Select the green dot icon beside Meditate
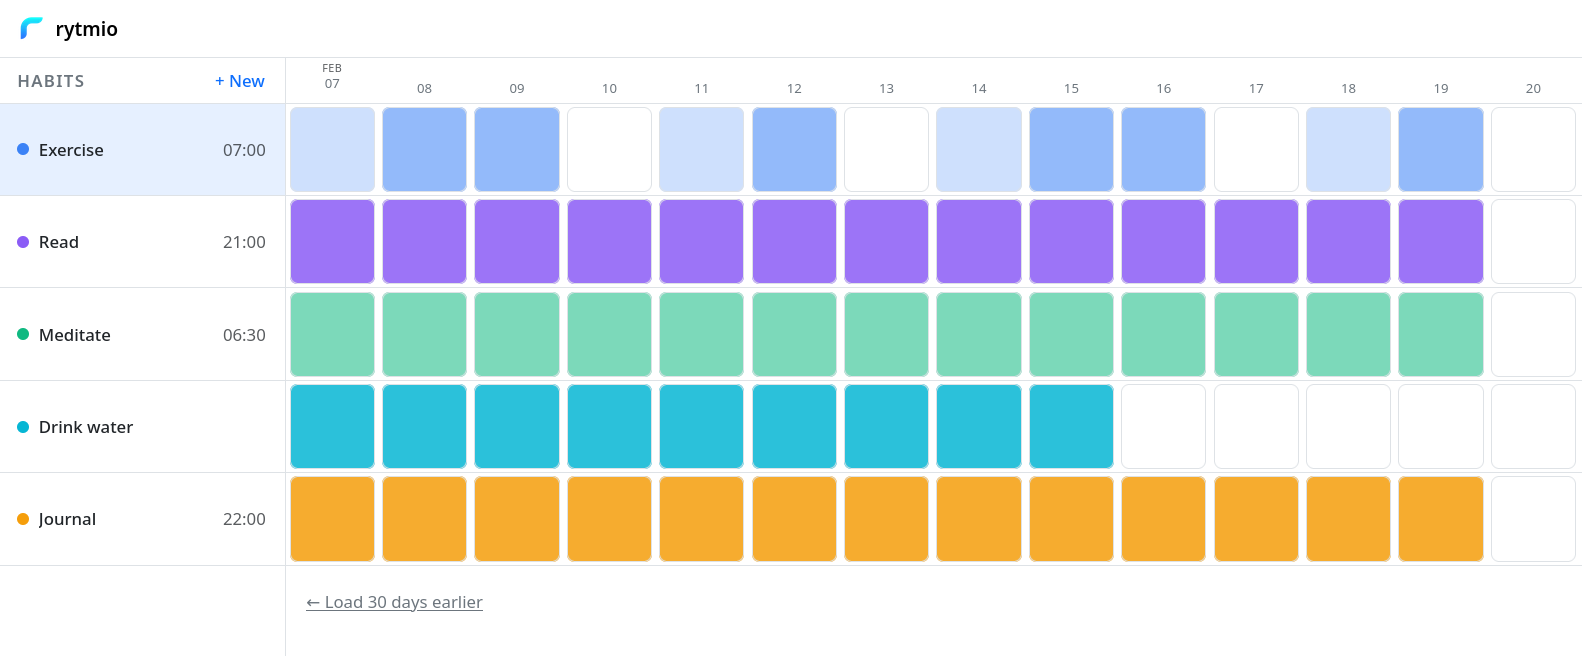Image resolution: width=1582 pixels, height=656 pixels. [x=22, y=335]
